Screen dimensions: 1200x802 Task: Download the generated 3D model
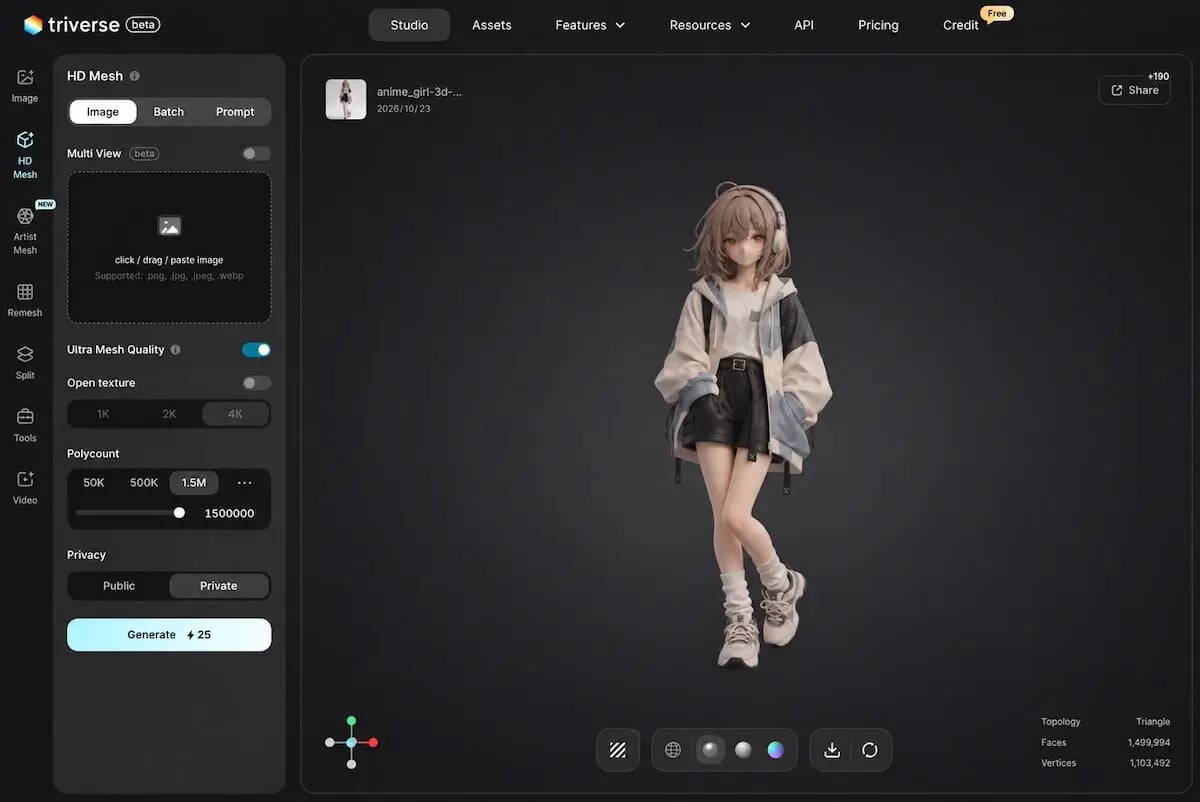coord(832,750)
